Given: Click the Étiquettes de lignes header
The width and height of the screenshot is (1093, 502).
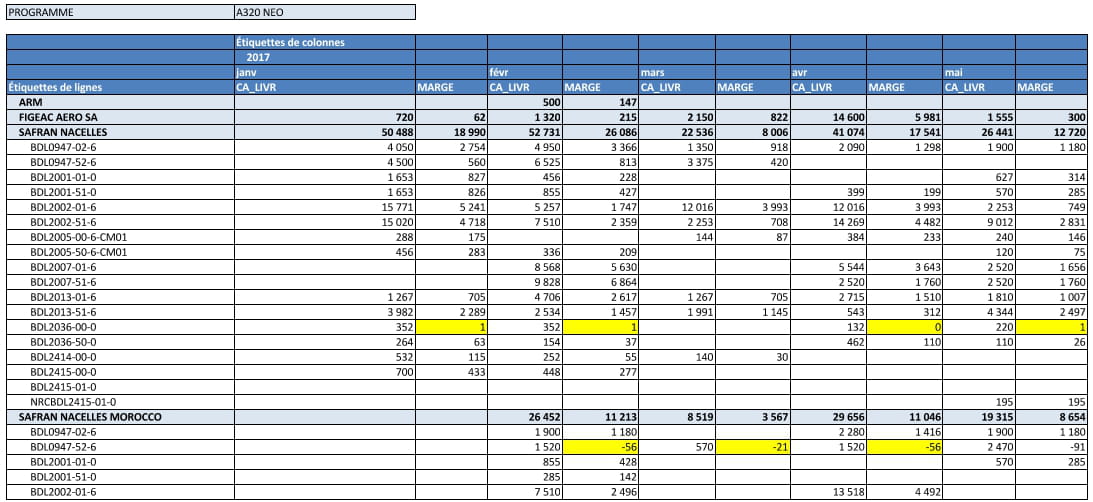Looking at the screenshot, I should [x=121, y=87].
